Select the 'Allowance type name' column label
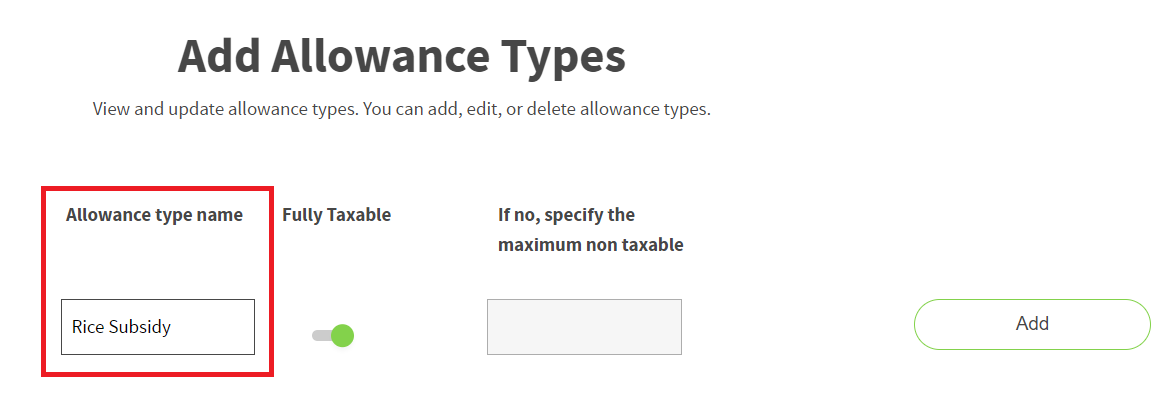 [154, 215]
